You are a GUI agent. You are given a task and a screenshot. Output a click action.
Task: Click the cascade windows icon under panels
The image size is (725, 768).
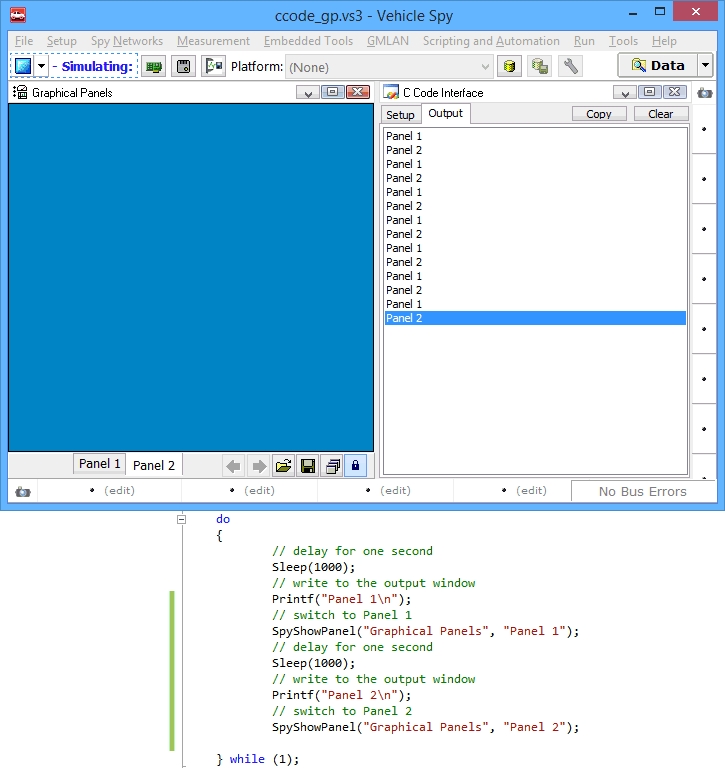point(332,466)
